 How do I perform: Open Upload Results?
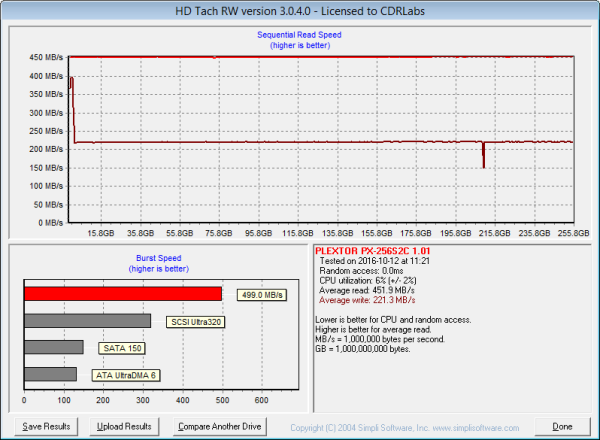pos(124,427)
